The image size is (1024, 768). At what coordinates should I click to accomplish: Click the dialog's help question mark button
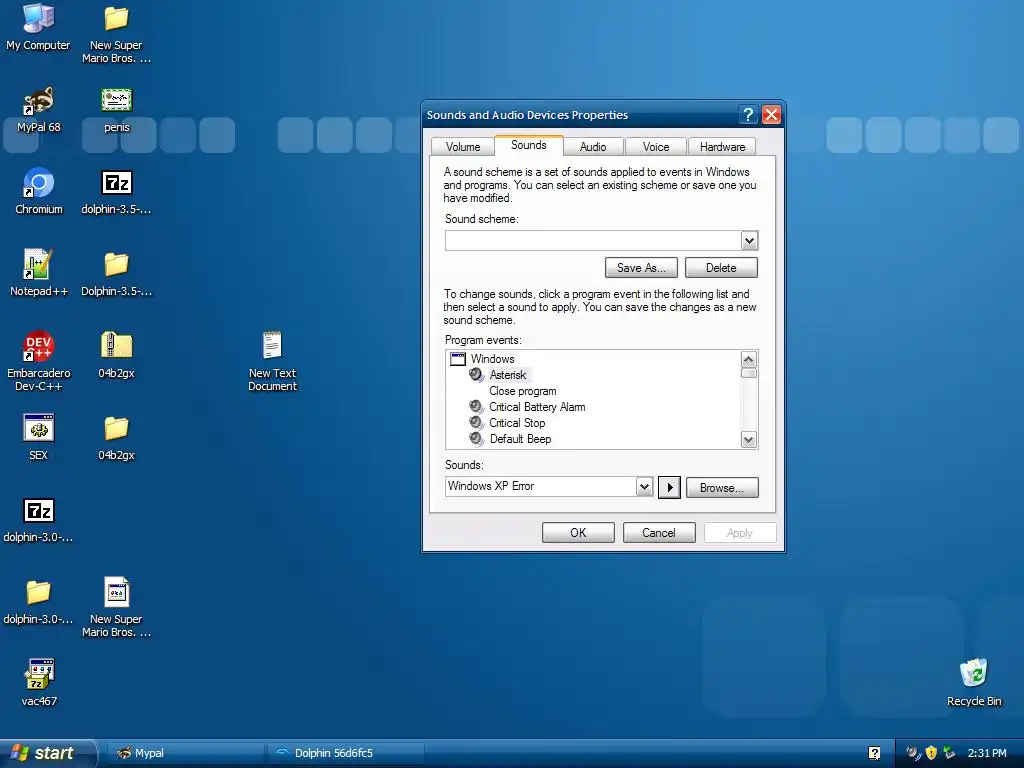click(748, 115)
